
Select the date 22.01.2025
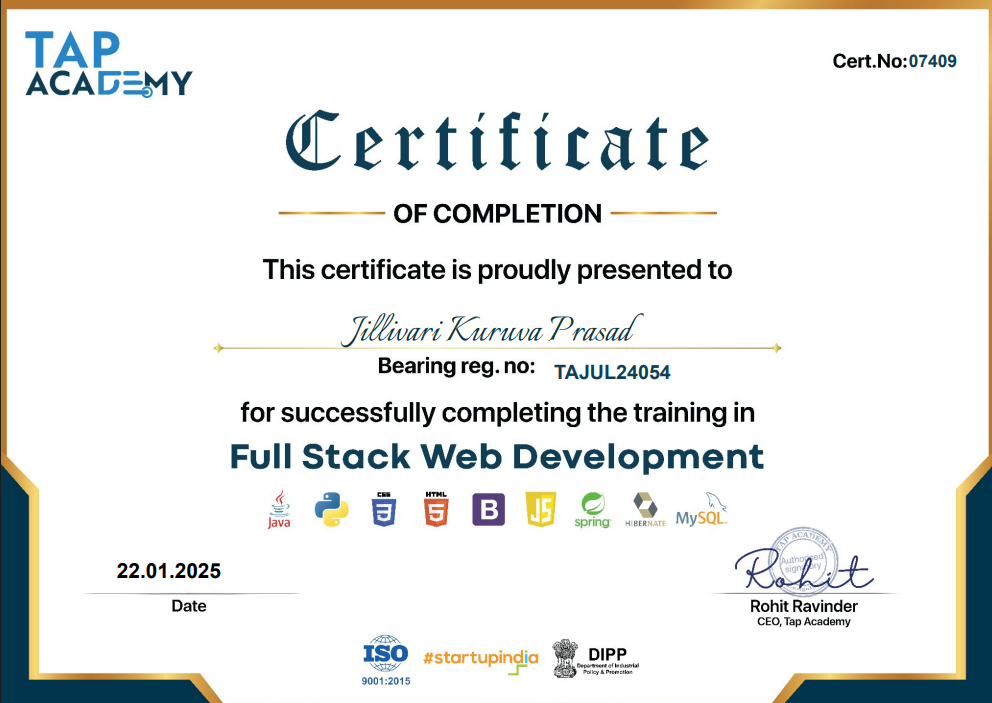[170, 571]
